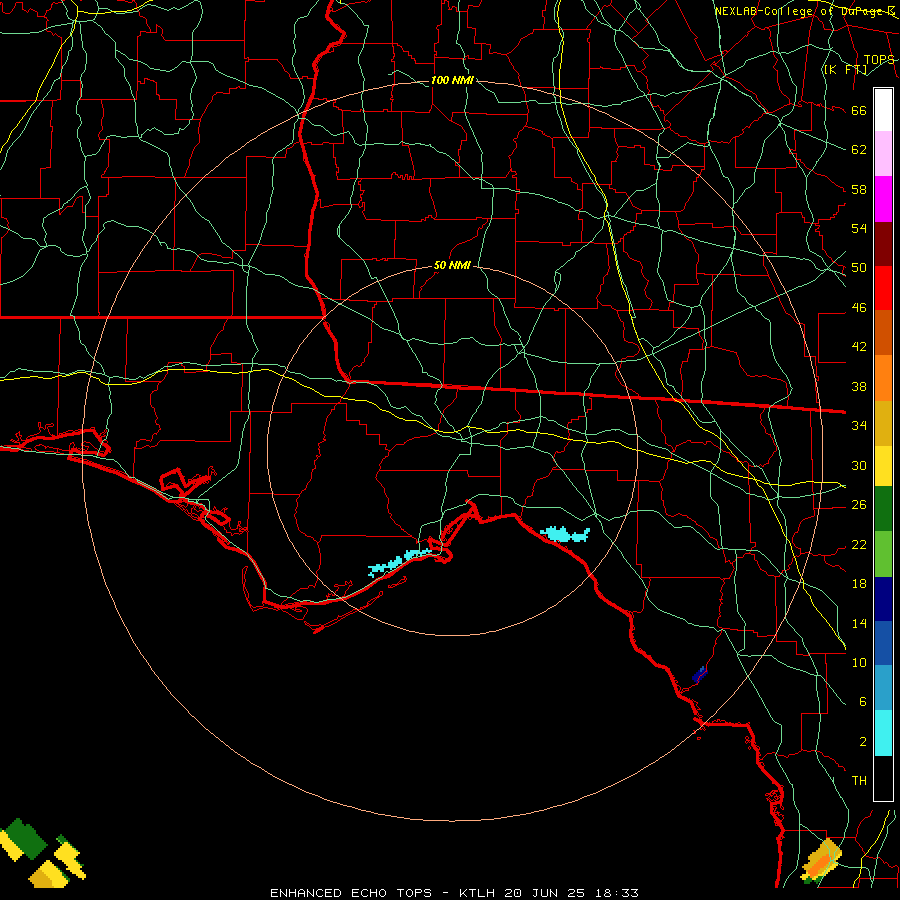Screen dimensions: 900x900
Task: Click the dark maroon color scale segment
Action: click(883, 244)
